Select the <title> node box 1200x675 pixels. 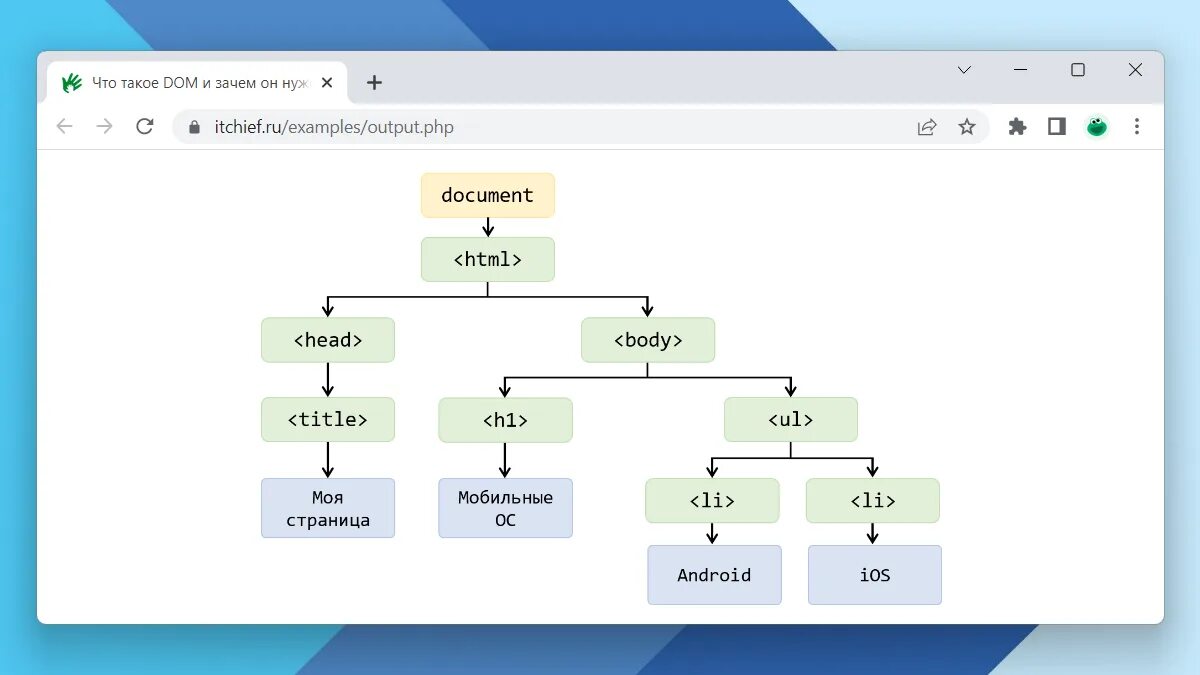pos(328,420)
